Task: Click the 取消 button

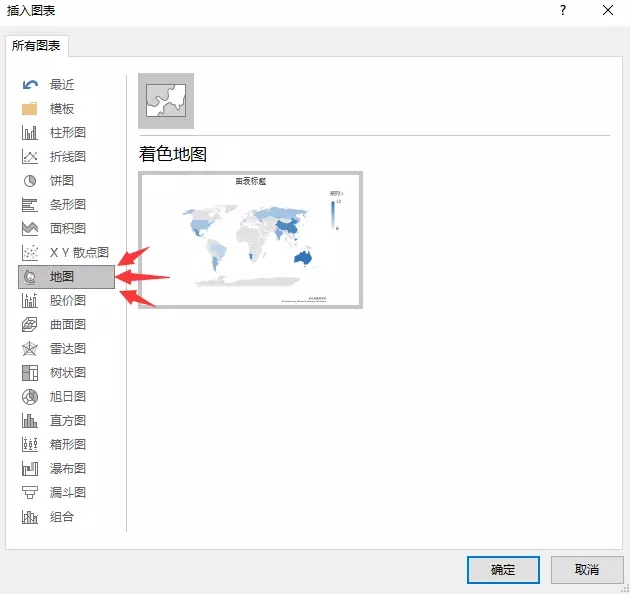Action: (587, 570)
